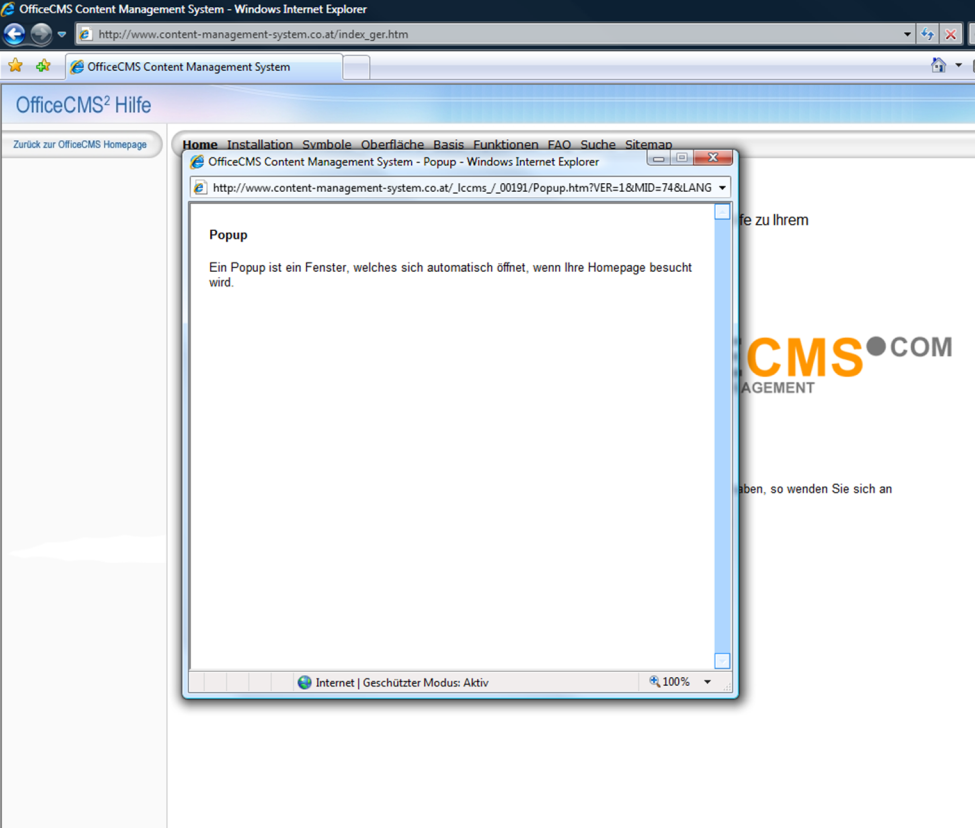Screen dimensions: 975x828
Task: Open the Installation menu item
Action: [259, 144]
